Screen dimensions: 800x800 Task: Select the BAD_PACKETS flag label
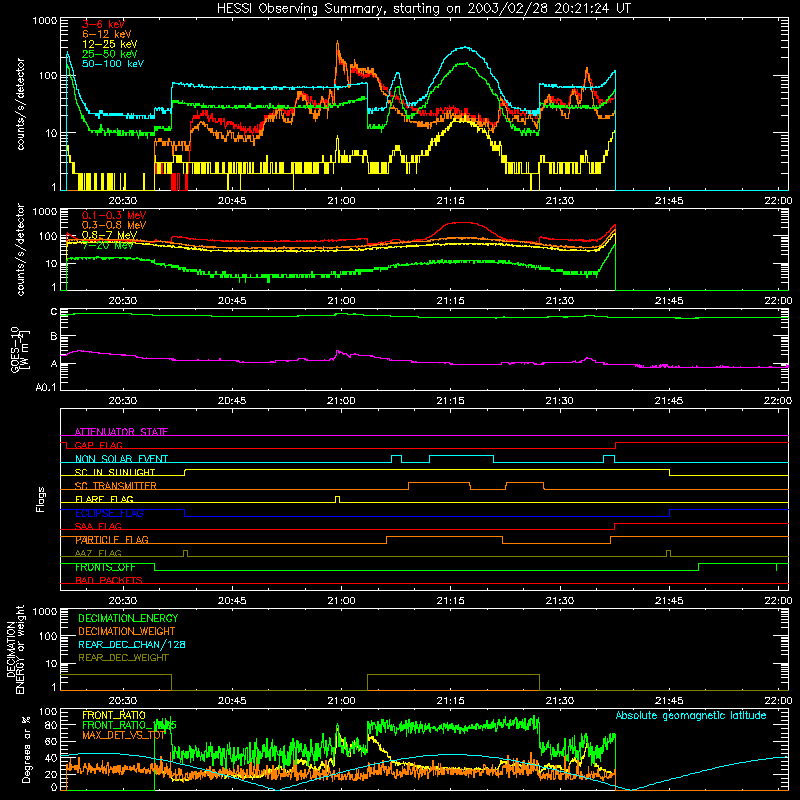(x=109, y=580)
